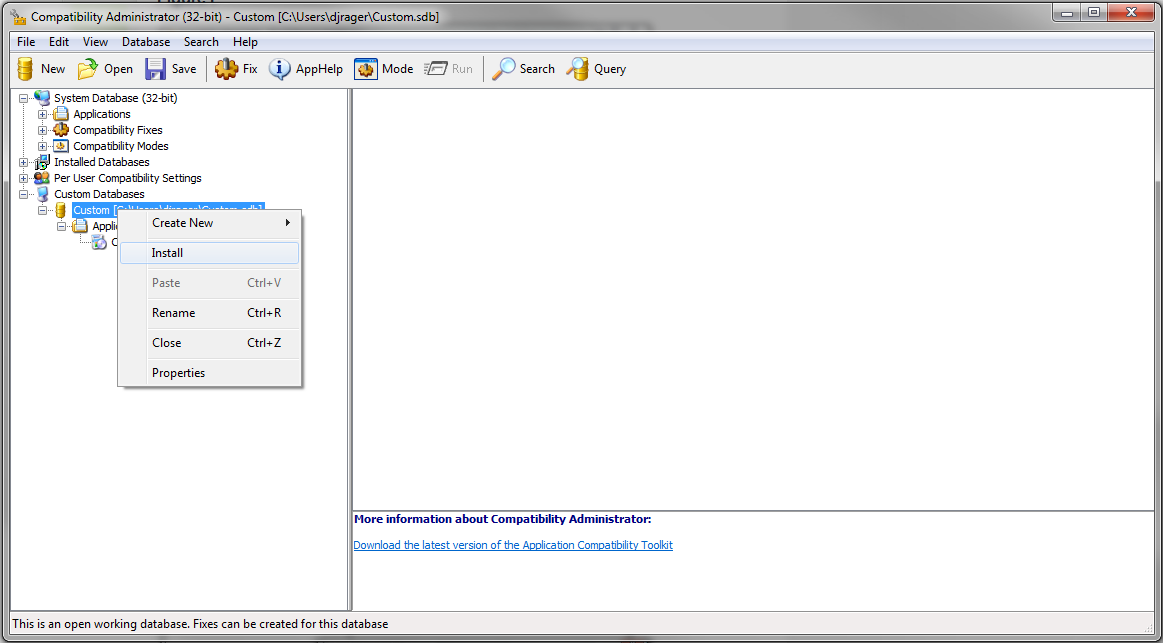The width and height of the screenshot is (1163, 643).
Task: Open the Edit menu
Action: (59, 42)
